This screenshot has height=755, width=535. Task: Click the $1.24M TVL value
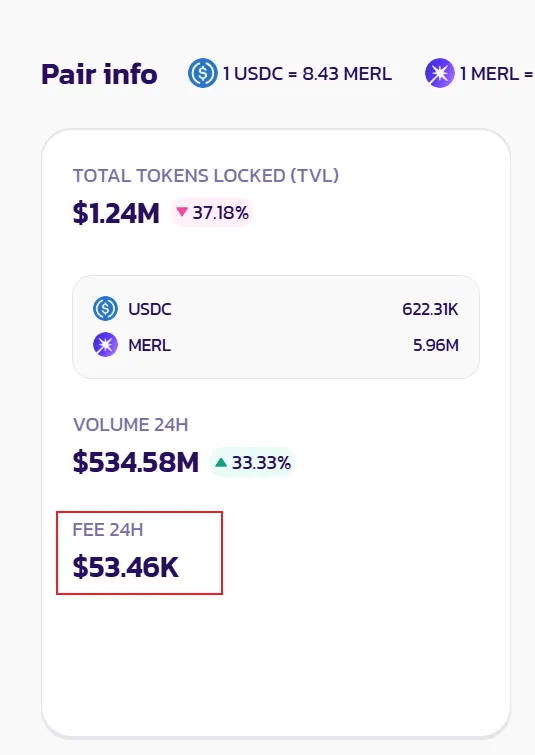click(116, 213)
